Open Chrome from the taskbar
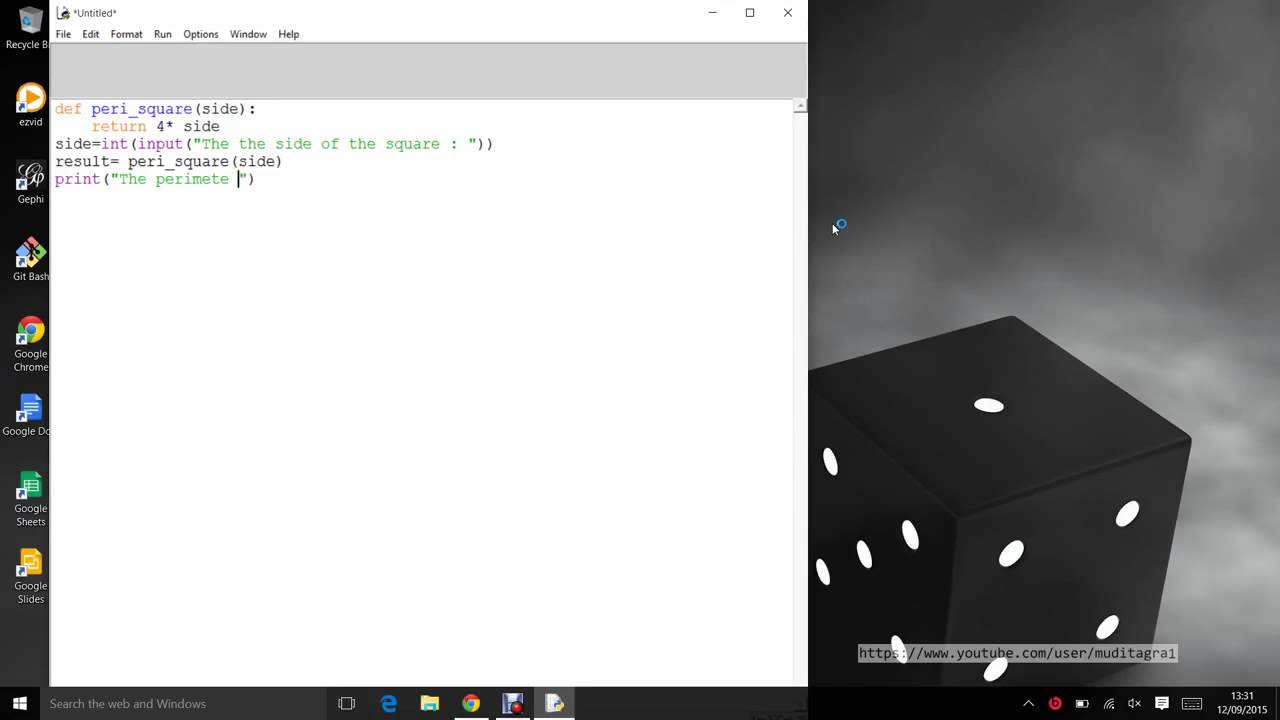Viewport: 1280px width, 720px height. [x=471, y=703]
